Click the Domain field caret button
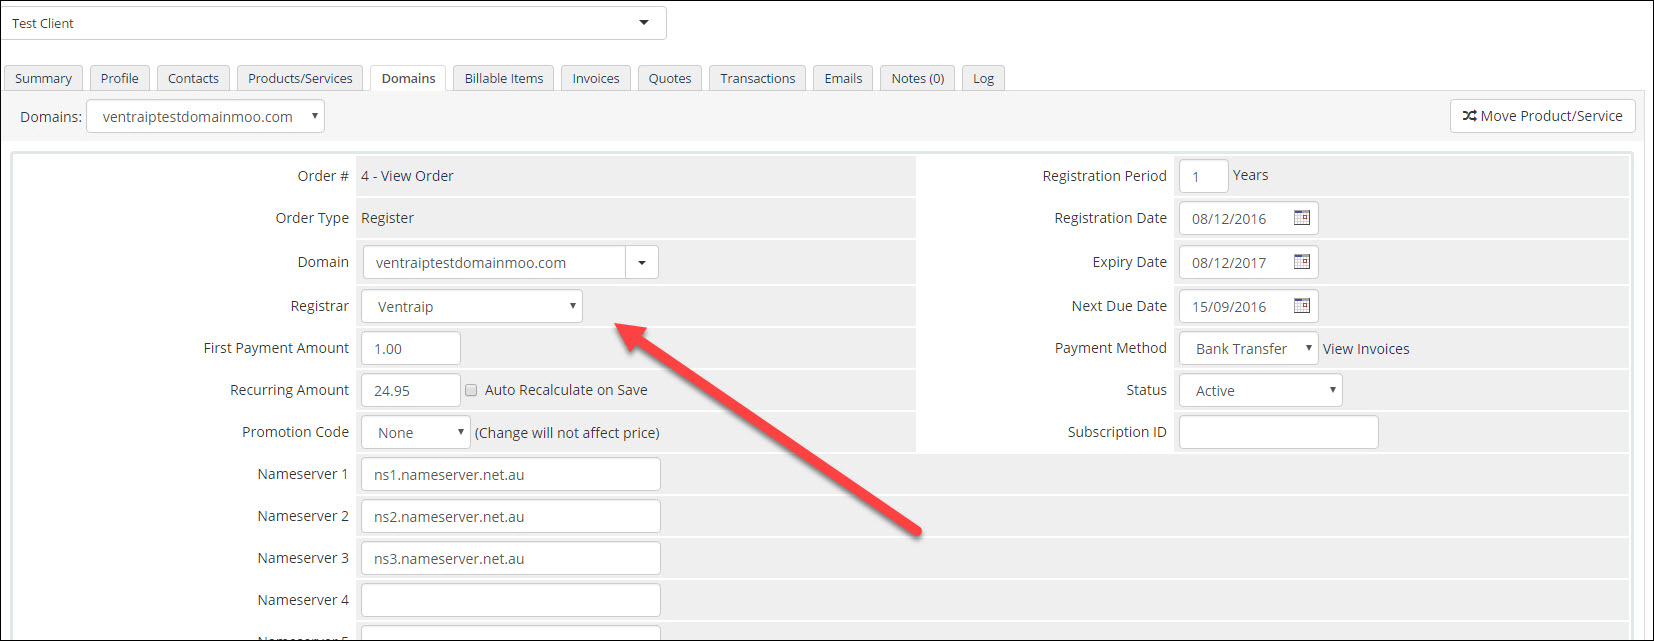This screenshot has width=1654, height=641. 642,262
